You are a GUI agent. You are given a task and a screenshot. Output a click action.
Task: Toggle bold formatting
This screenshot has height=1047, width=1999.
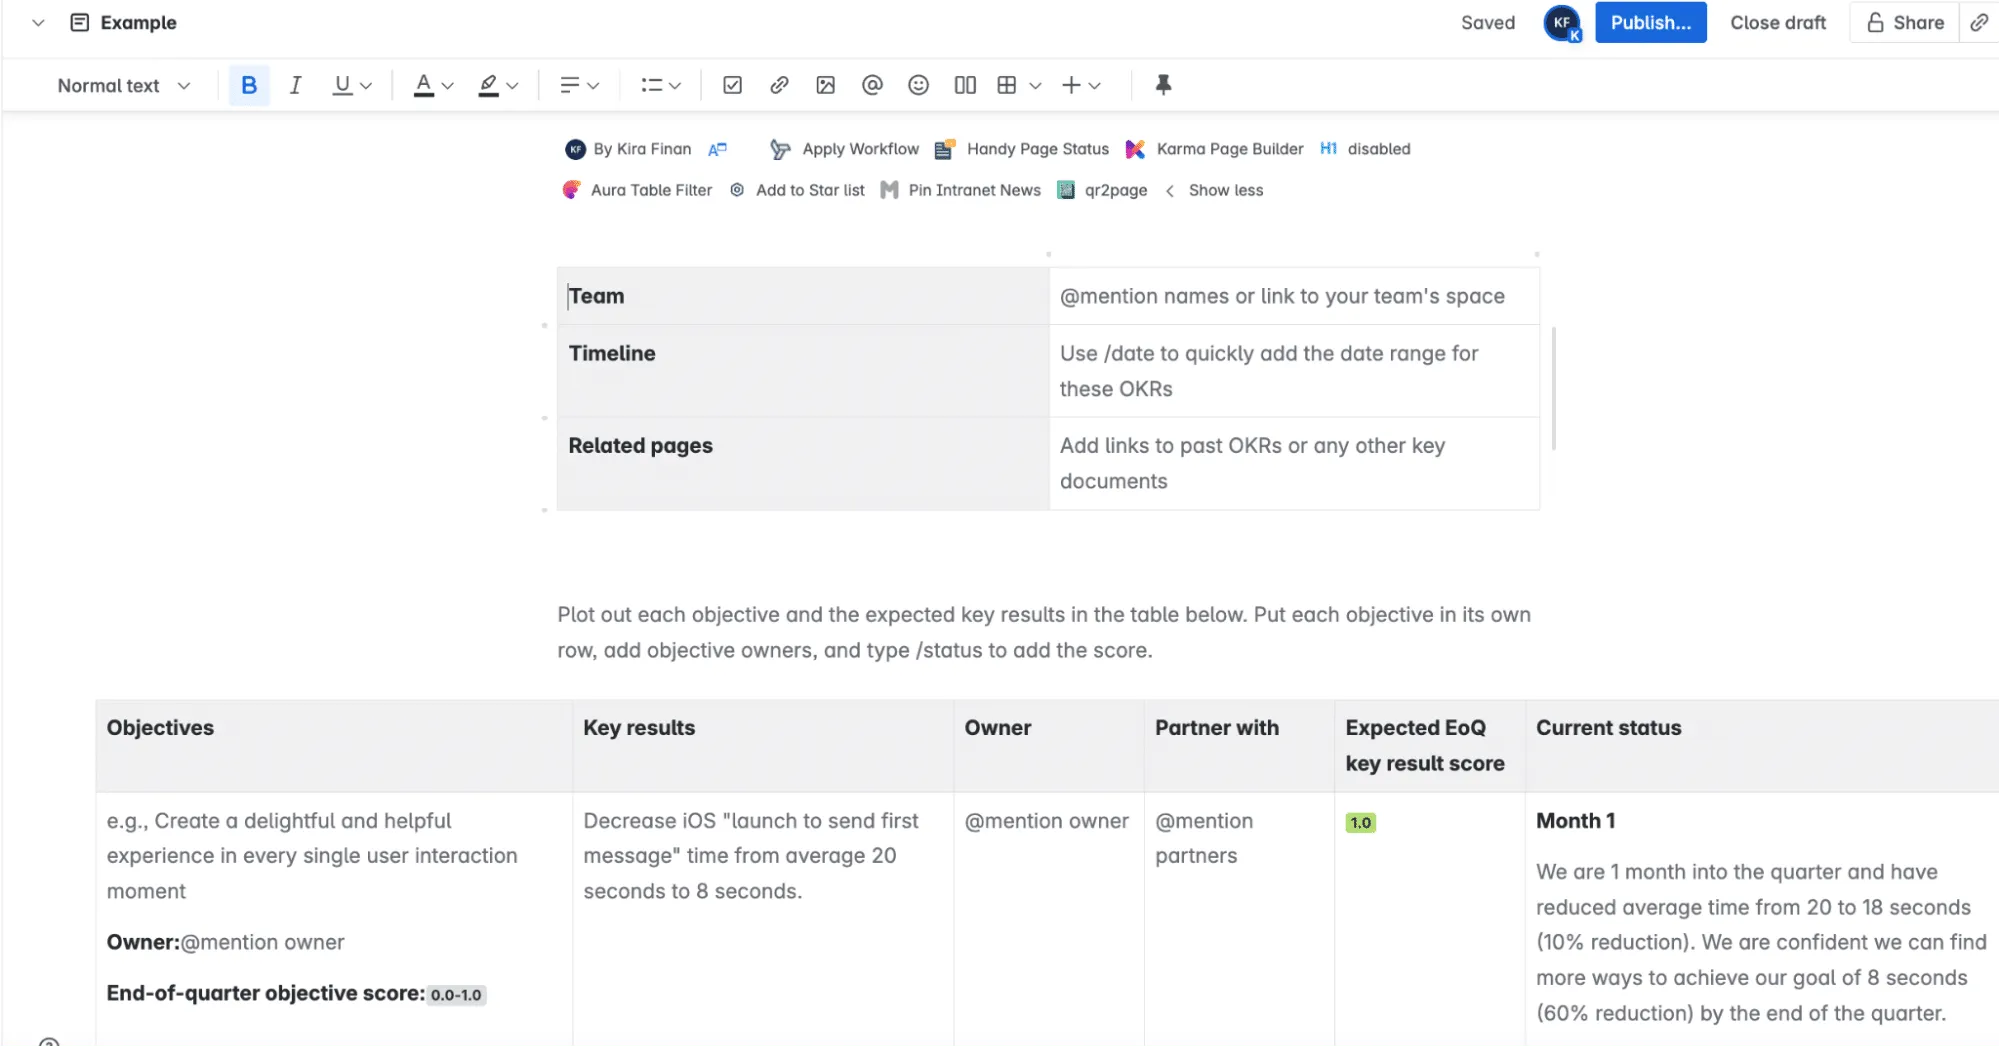249,85
